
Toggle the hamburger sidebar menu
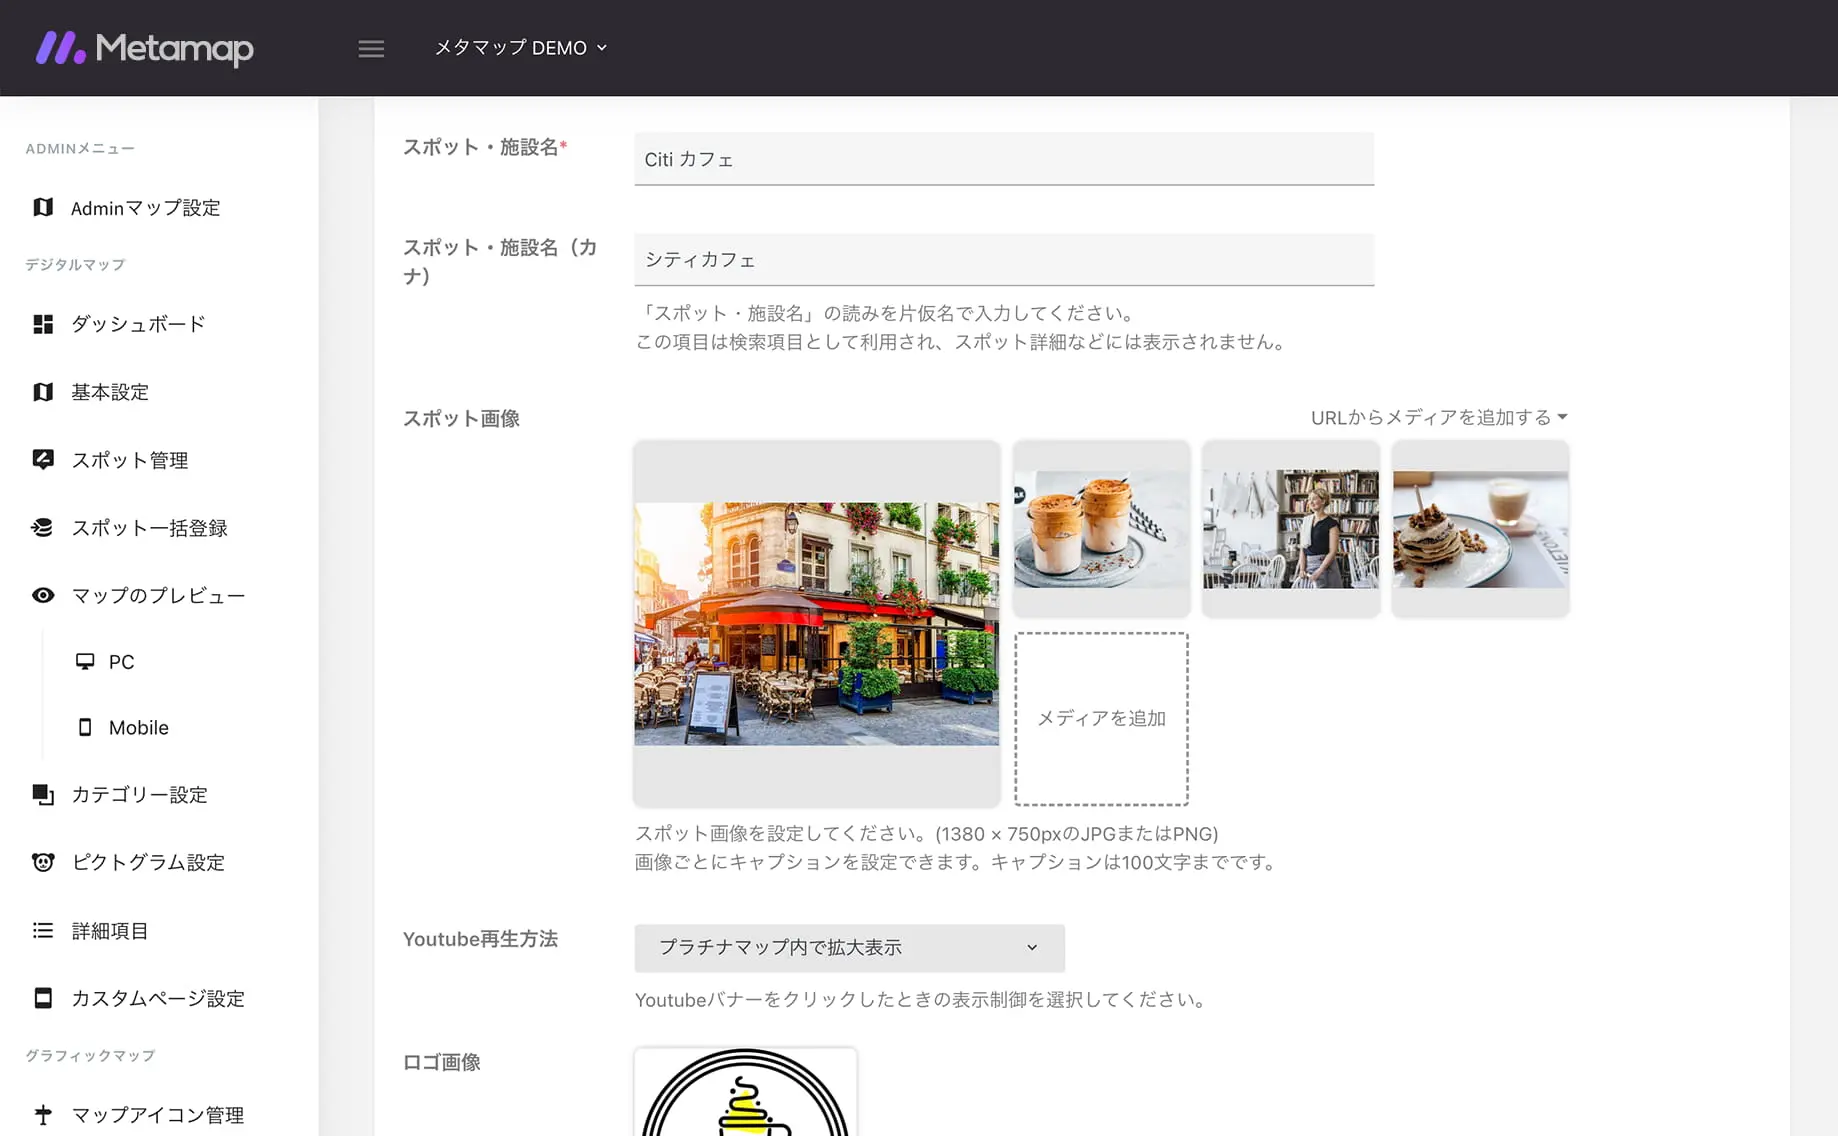point(371,49)
